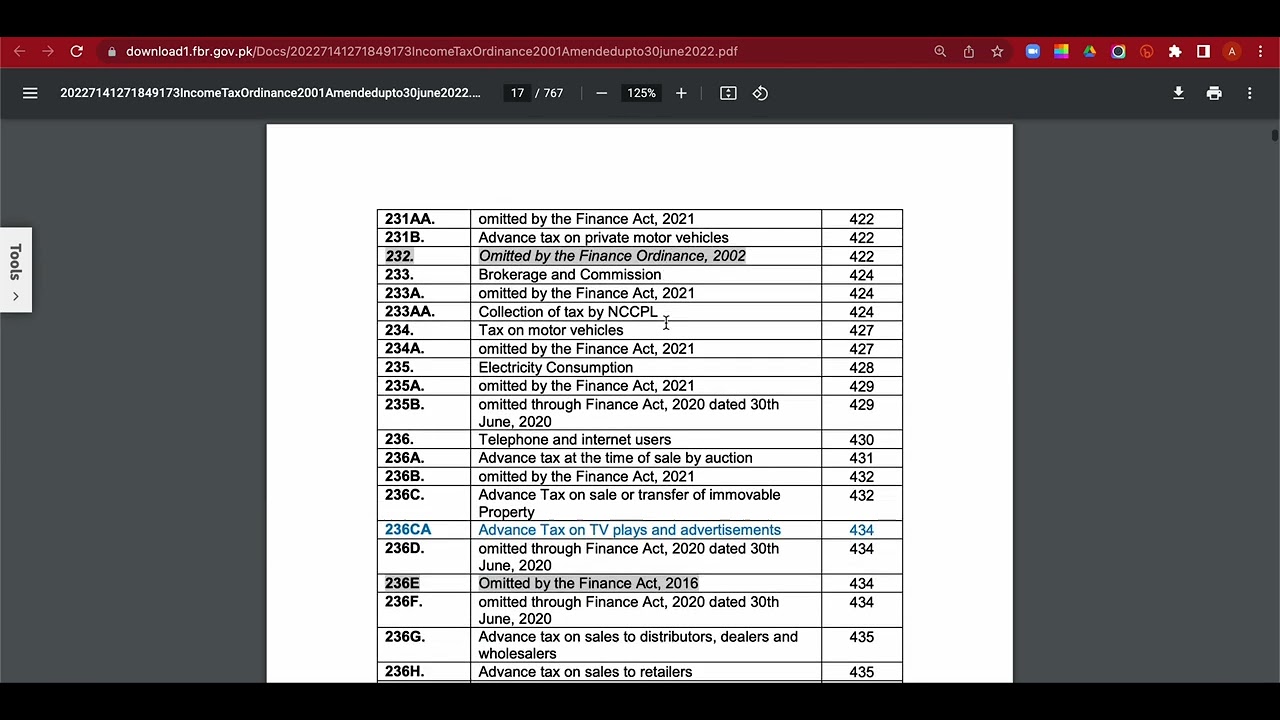
Task: Click 'Collection of tax by NCCPL'
Action: click(568, 312)
